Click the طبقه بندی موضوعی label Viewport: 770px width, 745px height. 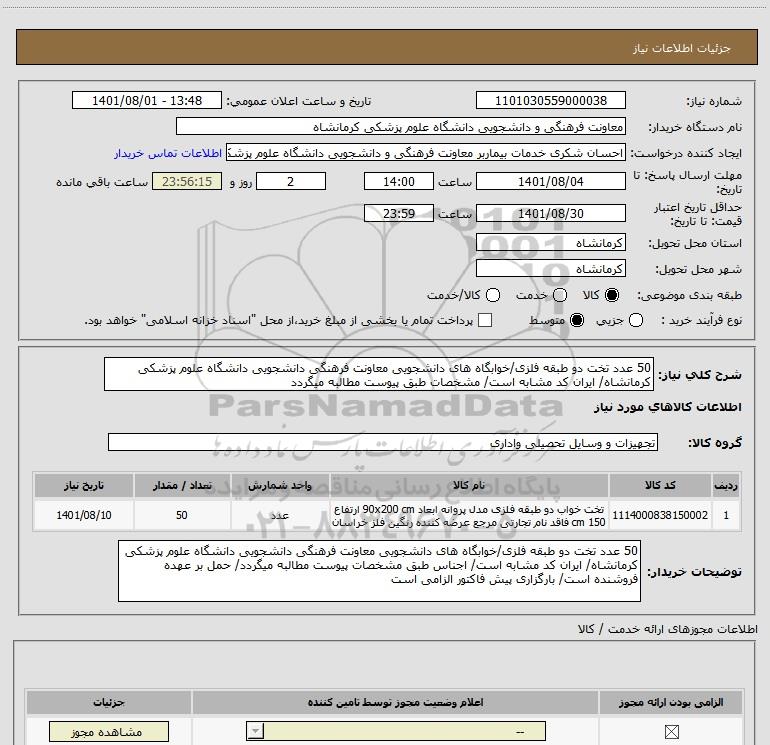tap(689, 296)
